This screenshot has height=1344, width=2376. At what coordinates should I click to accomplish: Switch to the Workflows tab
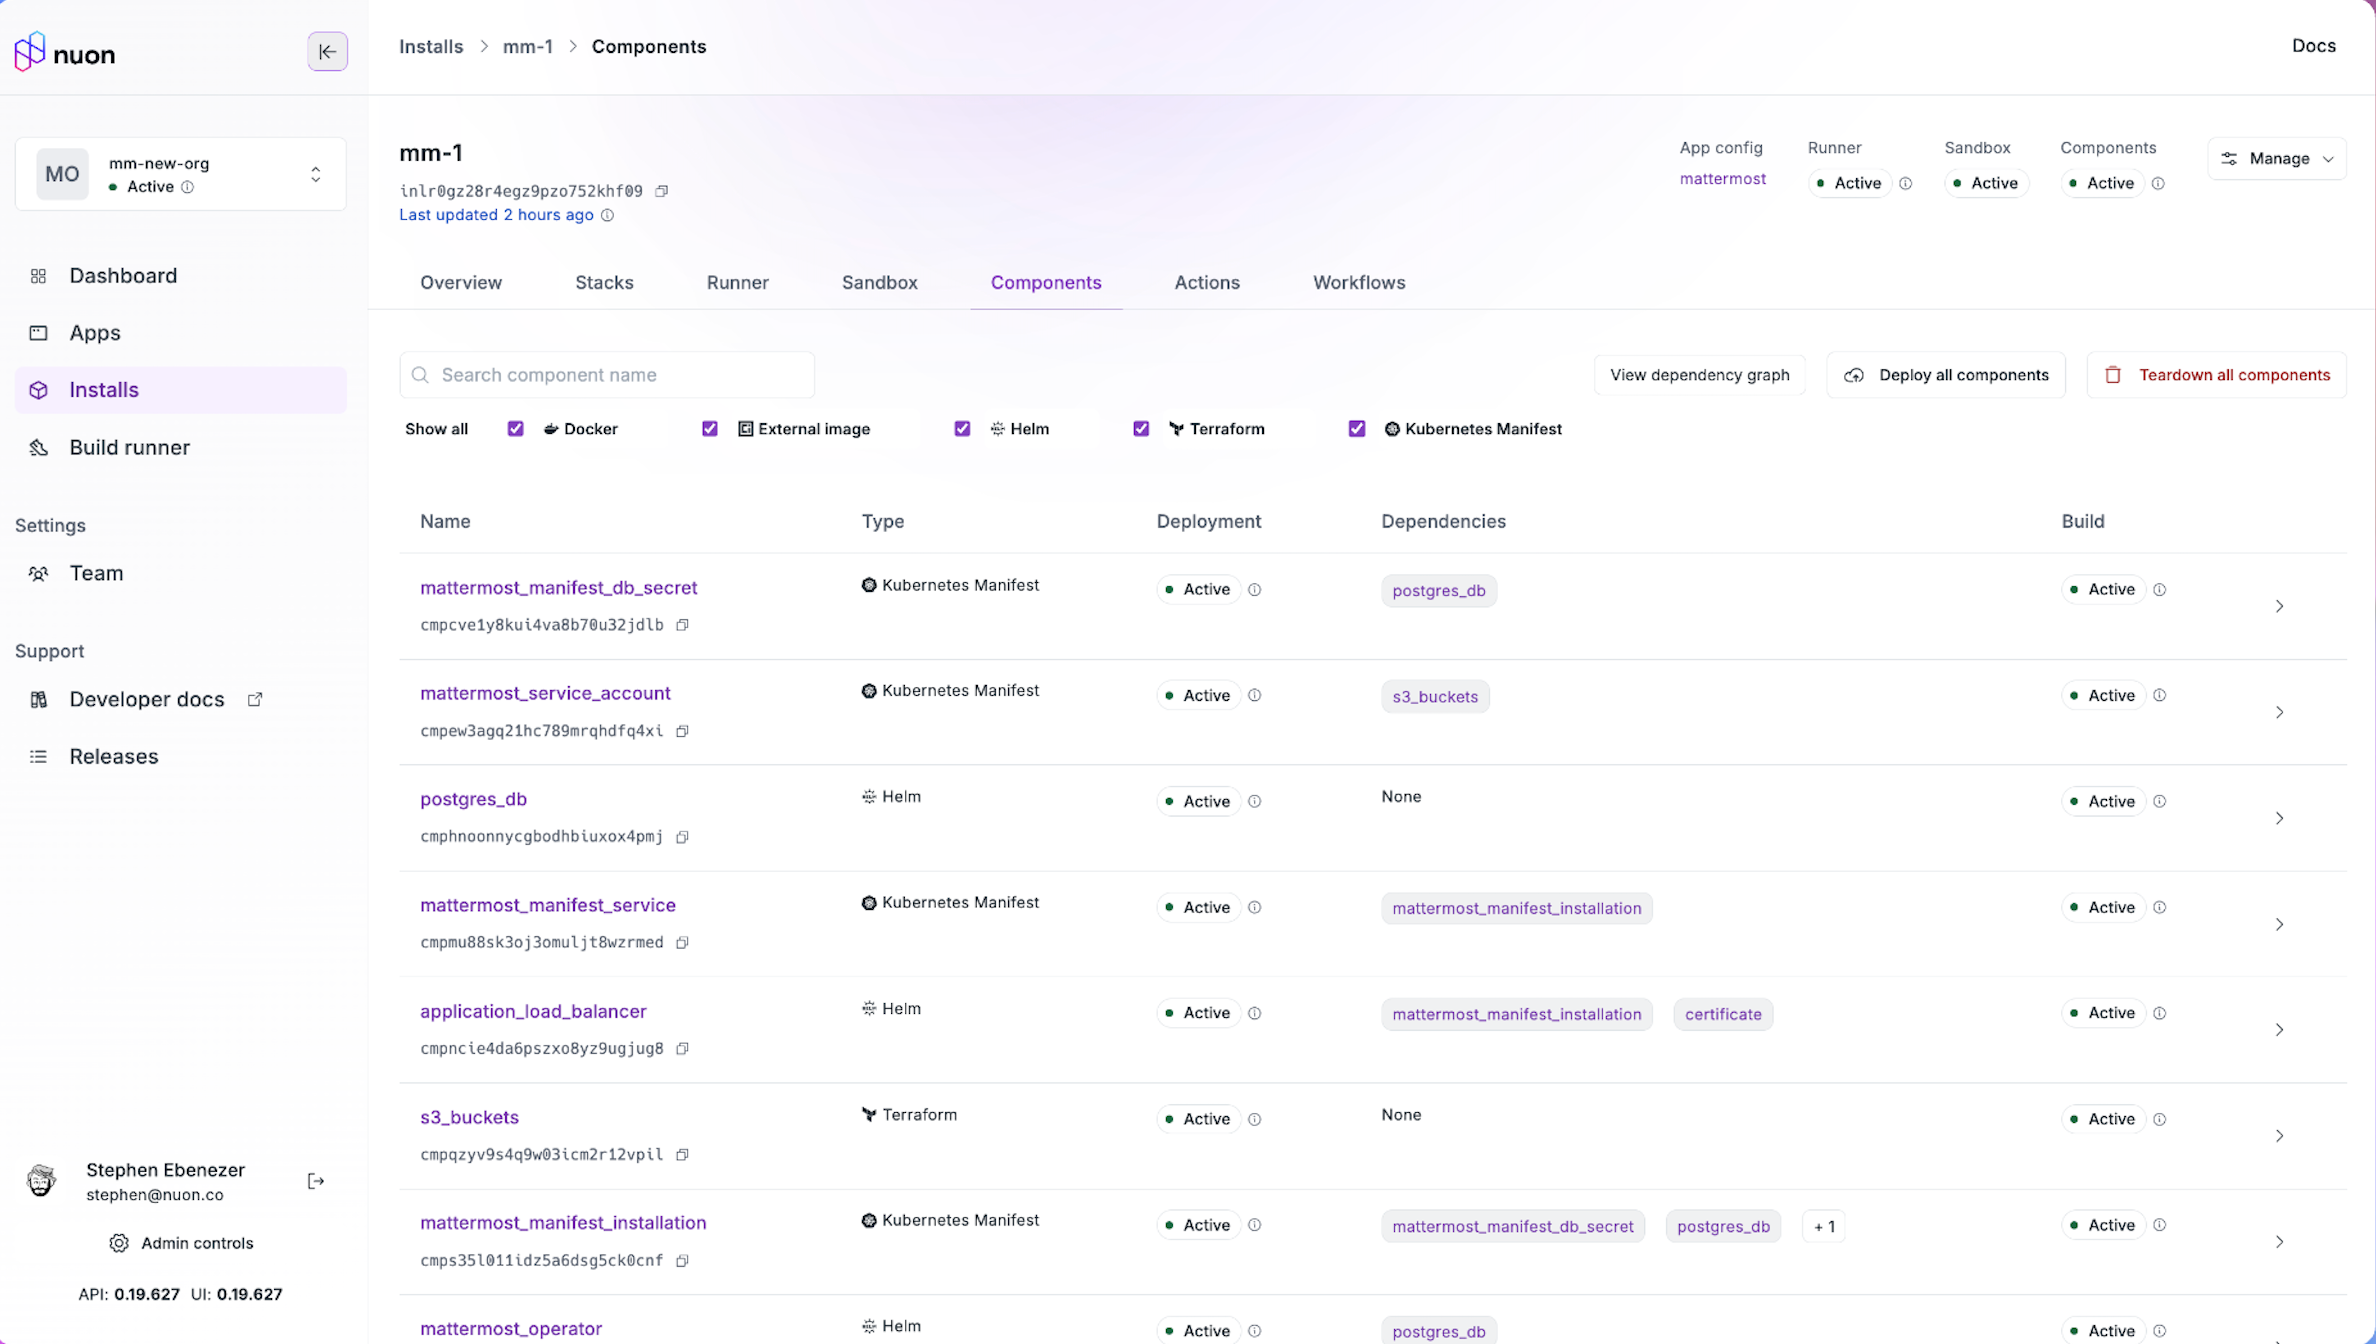tap(1359, 283)
